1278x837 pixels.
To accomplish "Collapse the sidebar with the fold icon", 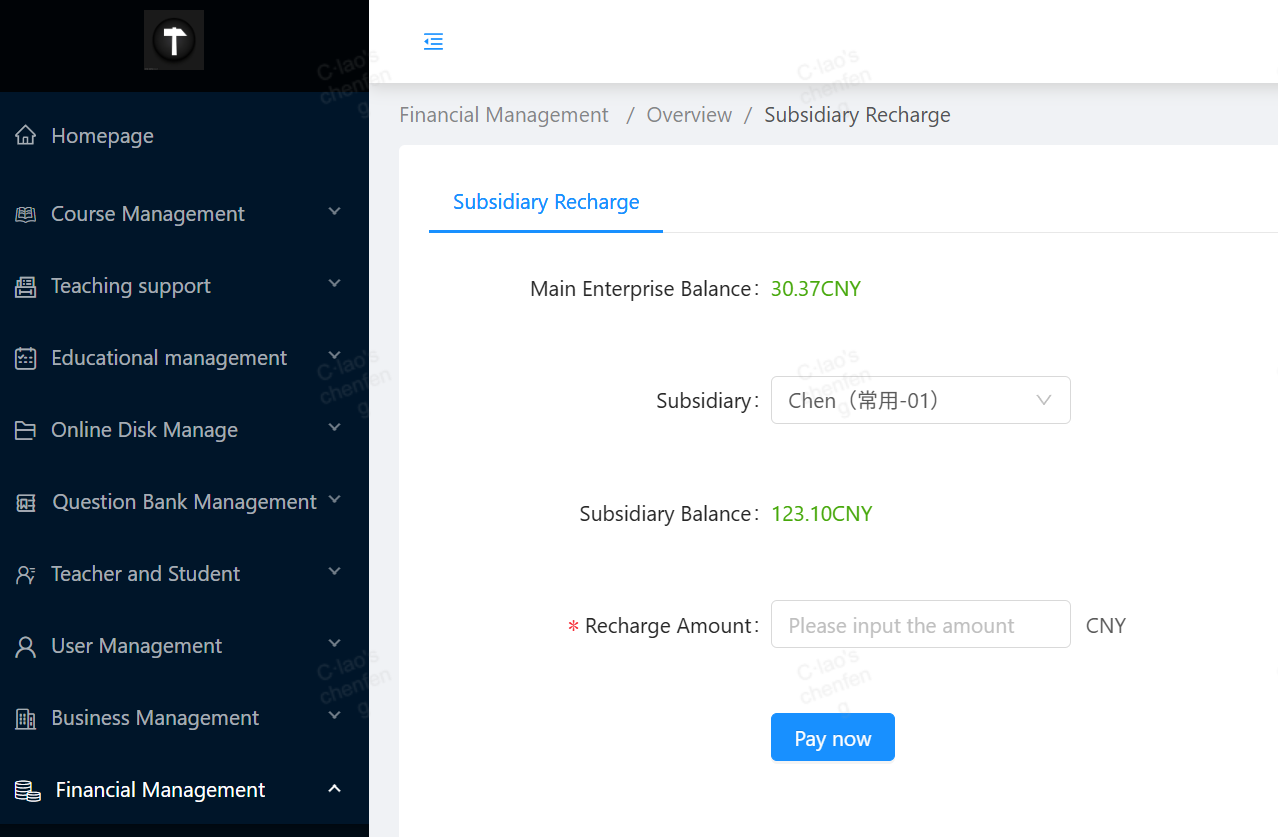I will 433,41.
